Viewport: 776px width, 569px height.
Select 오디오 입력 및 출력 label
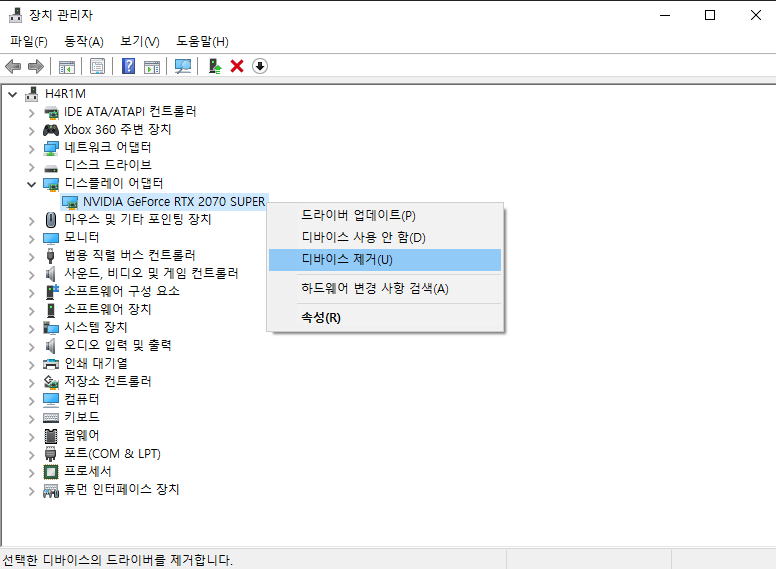click(x=118, y=345)
